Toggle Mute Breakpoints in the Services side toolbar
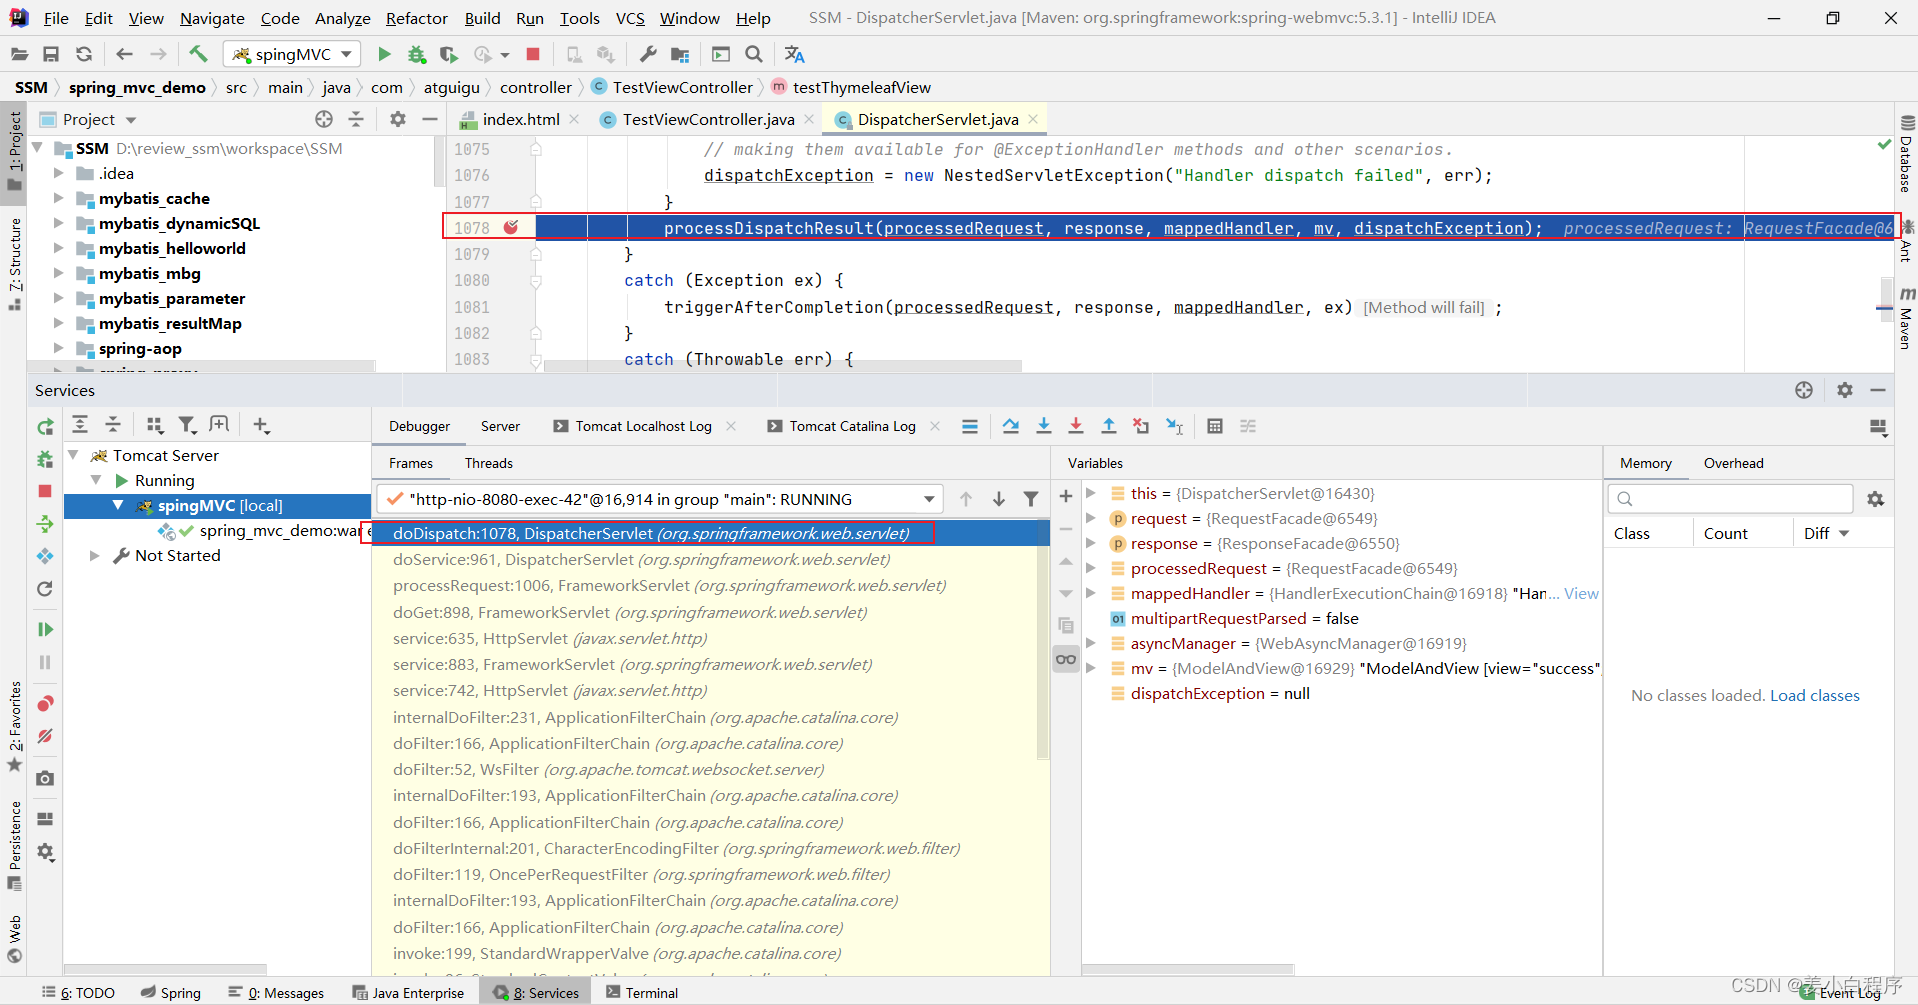 pos(45,736)
